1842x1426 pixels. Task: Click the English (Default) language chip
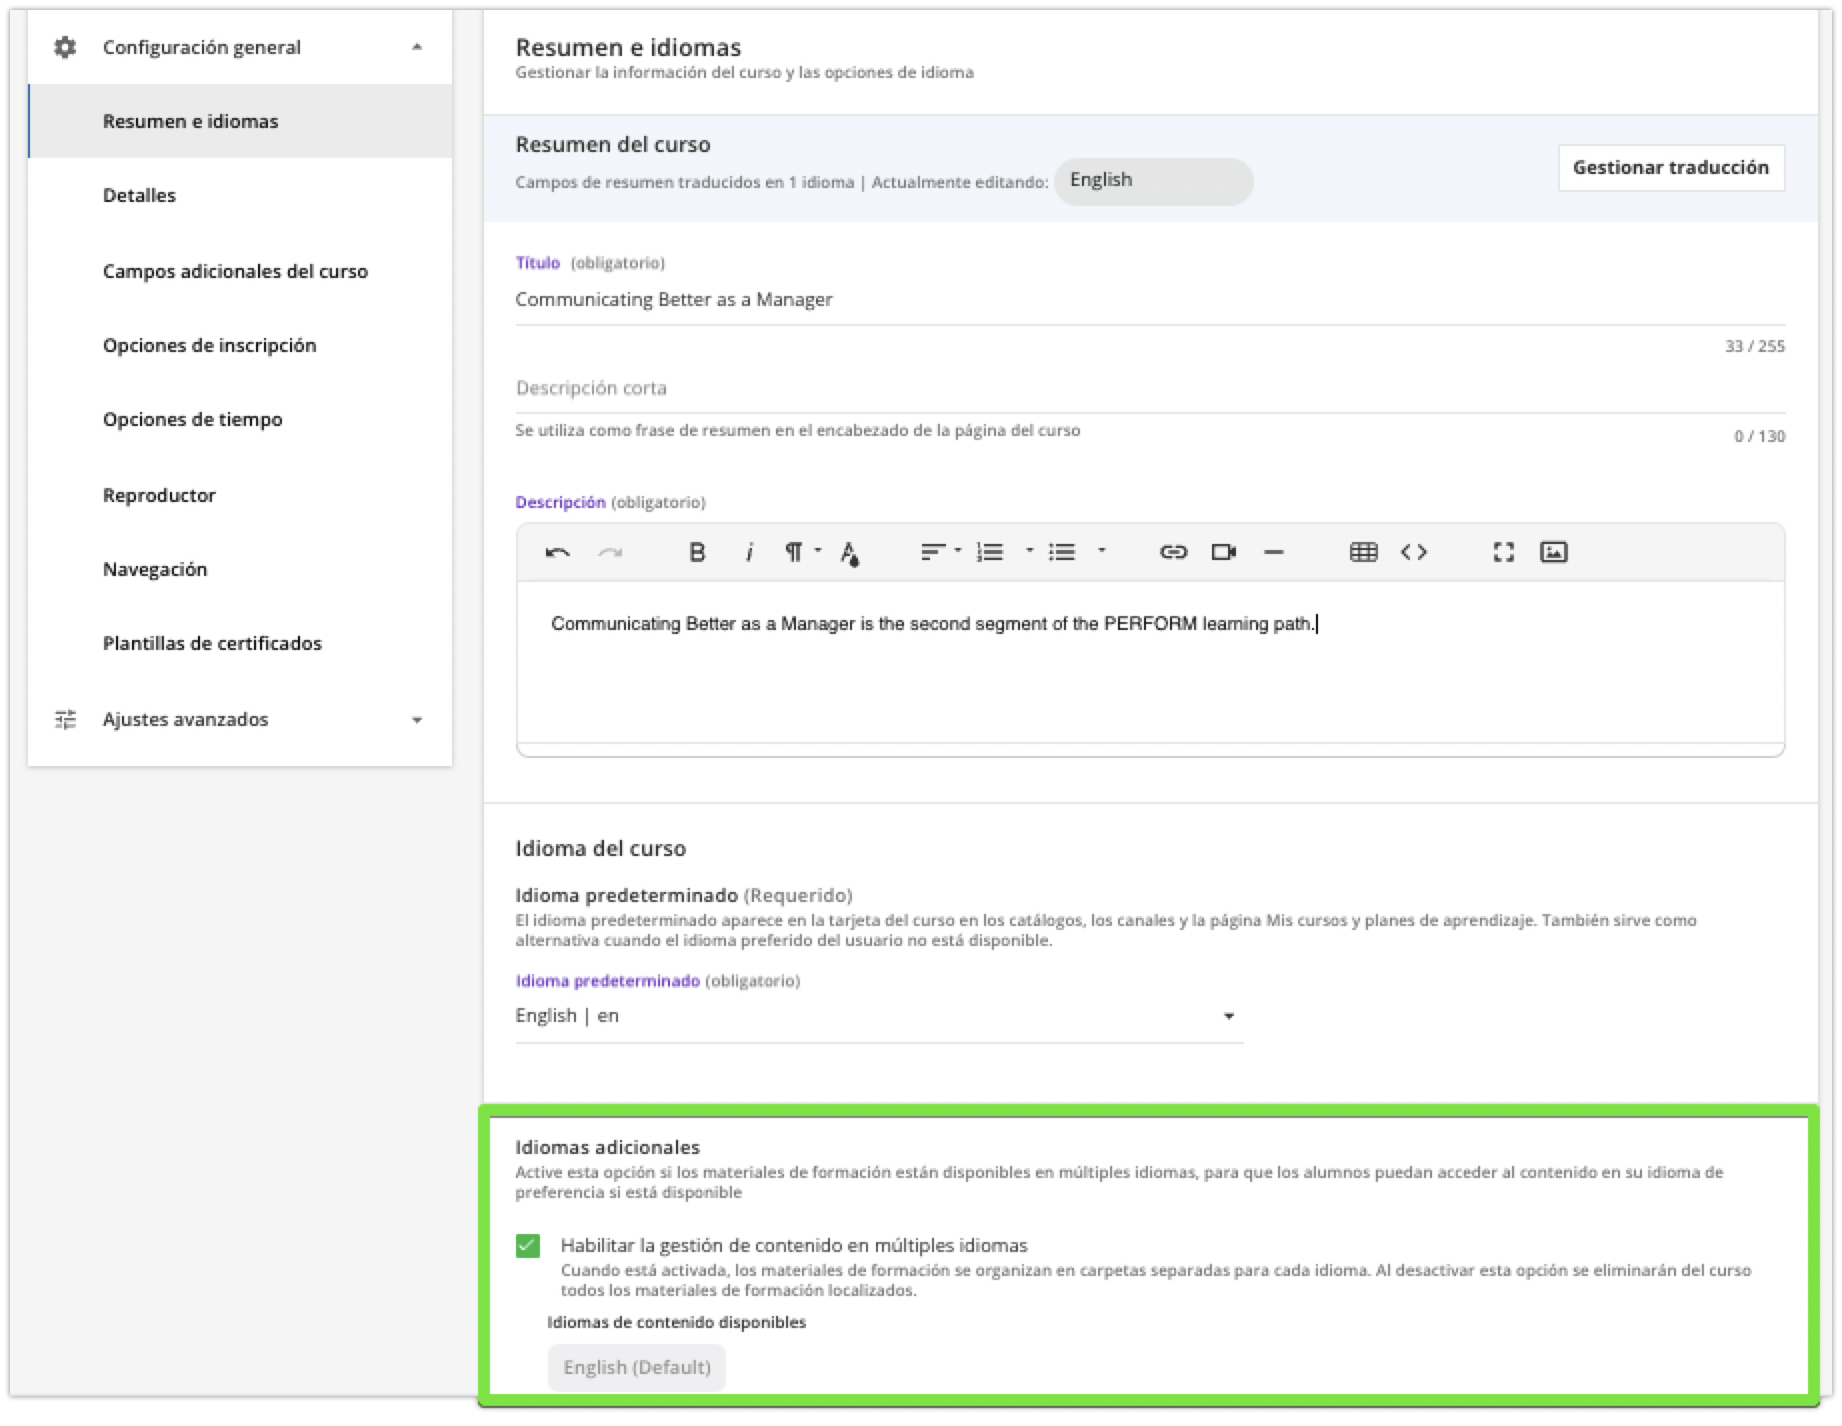637,1367
